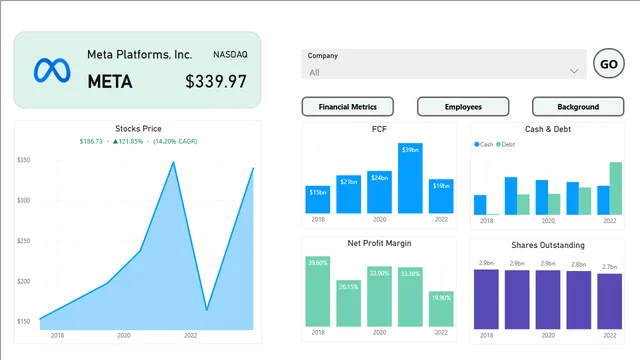Select the 2.7bn Shares Outstanding bar
640x360 pixels.
(x=609, y=301)
